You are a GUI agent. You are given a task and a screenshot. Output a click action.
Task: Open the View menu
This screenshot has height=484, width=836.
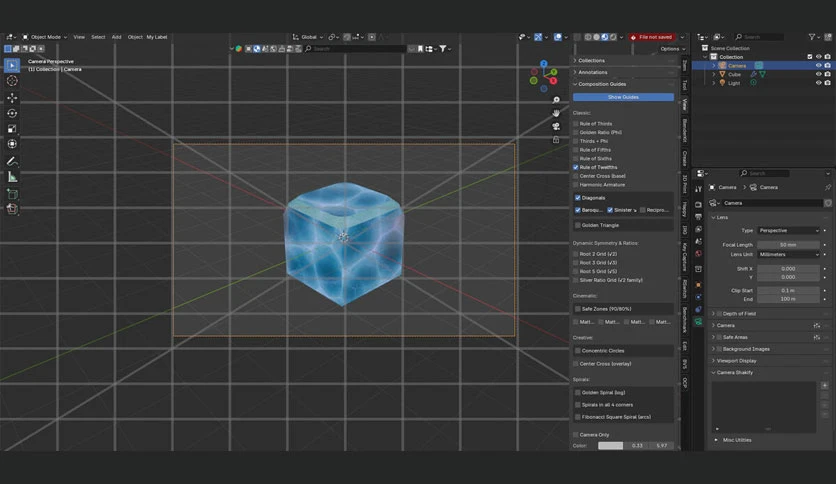79,37
